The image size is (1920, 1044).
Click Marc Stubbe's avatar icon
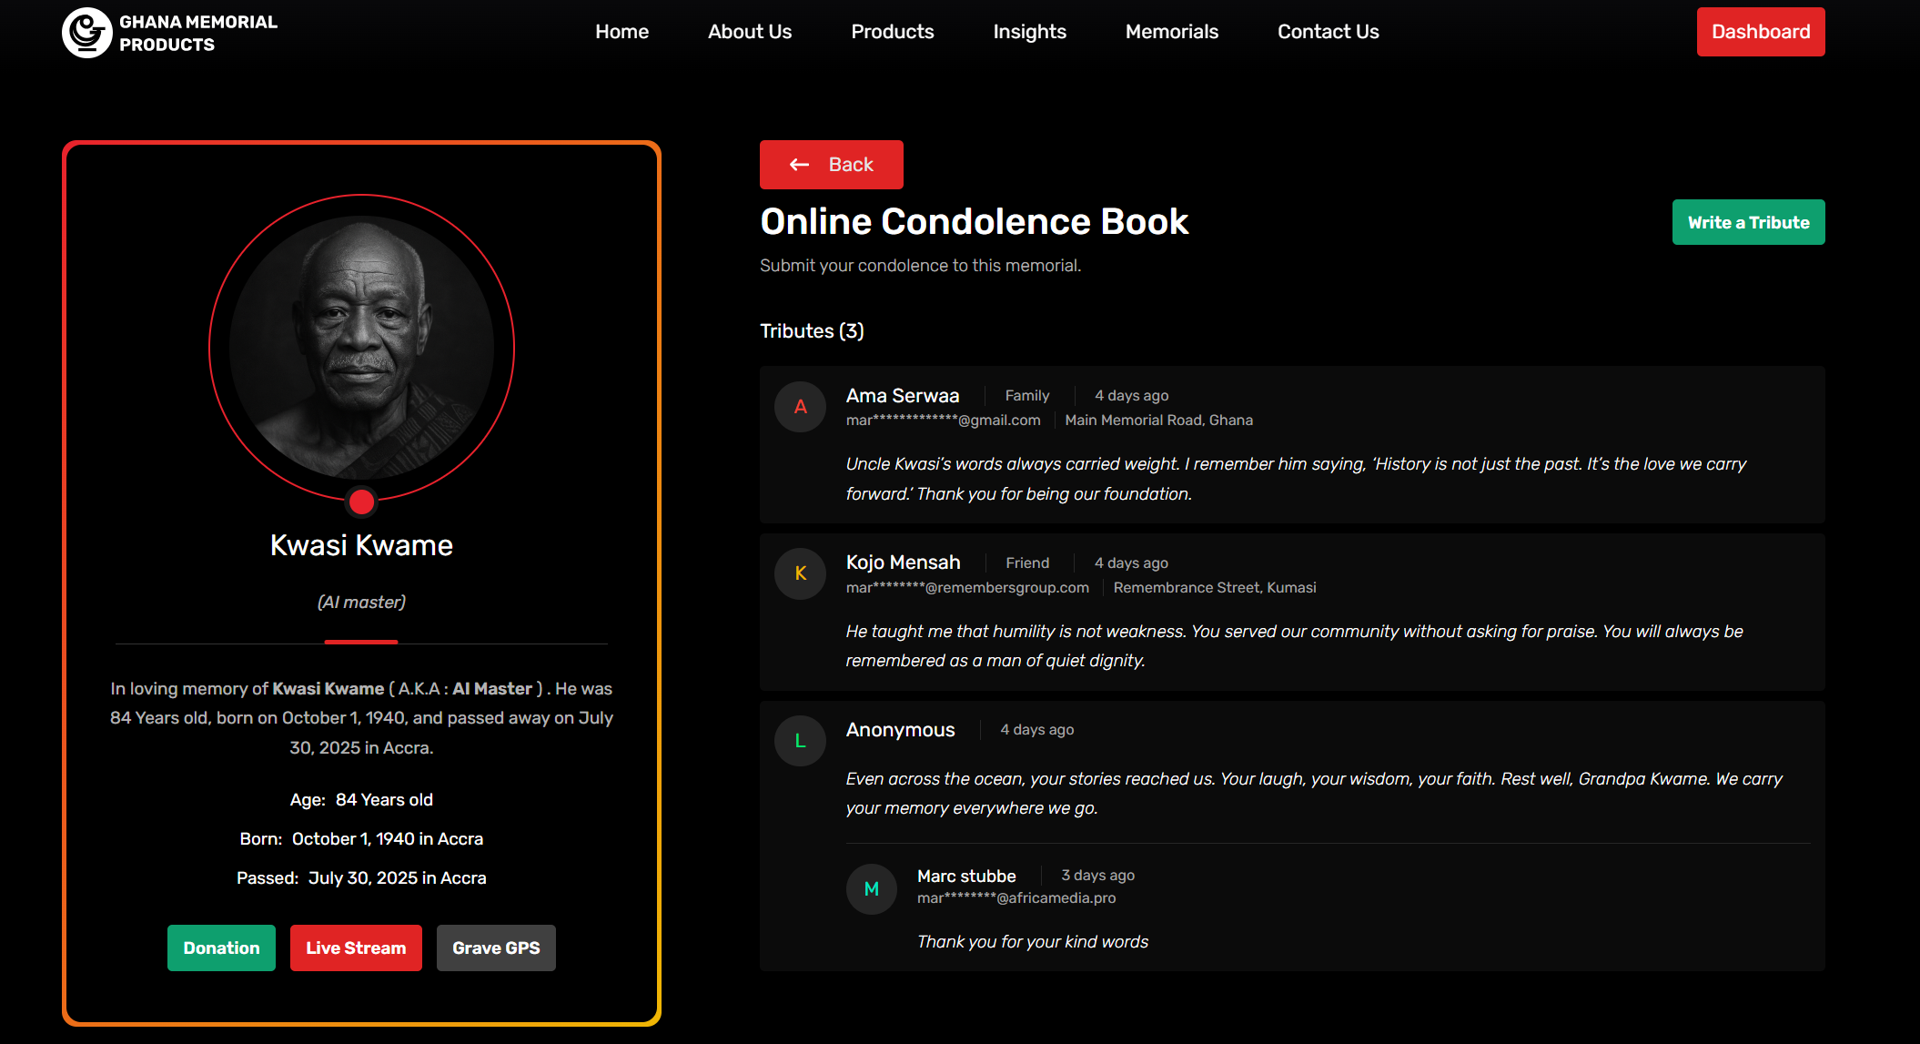pyautogui.click(x=871, y=889)
